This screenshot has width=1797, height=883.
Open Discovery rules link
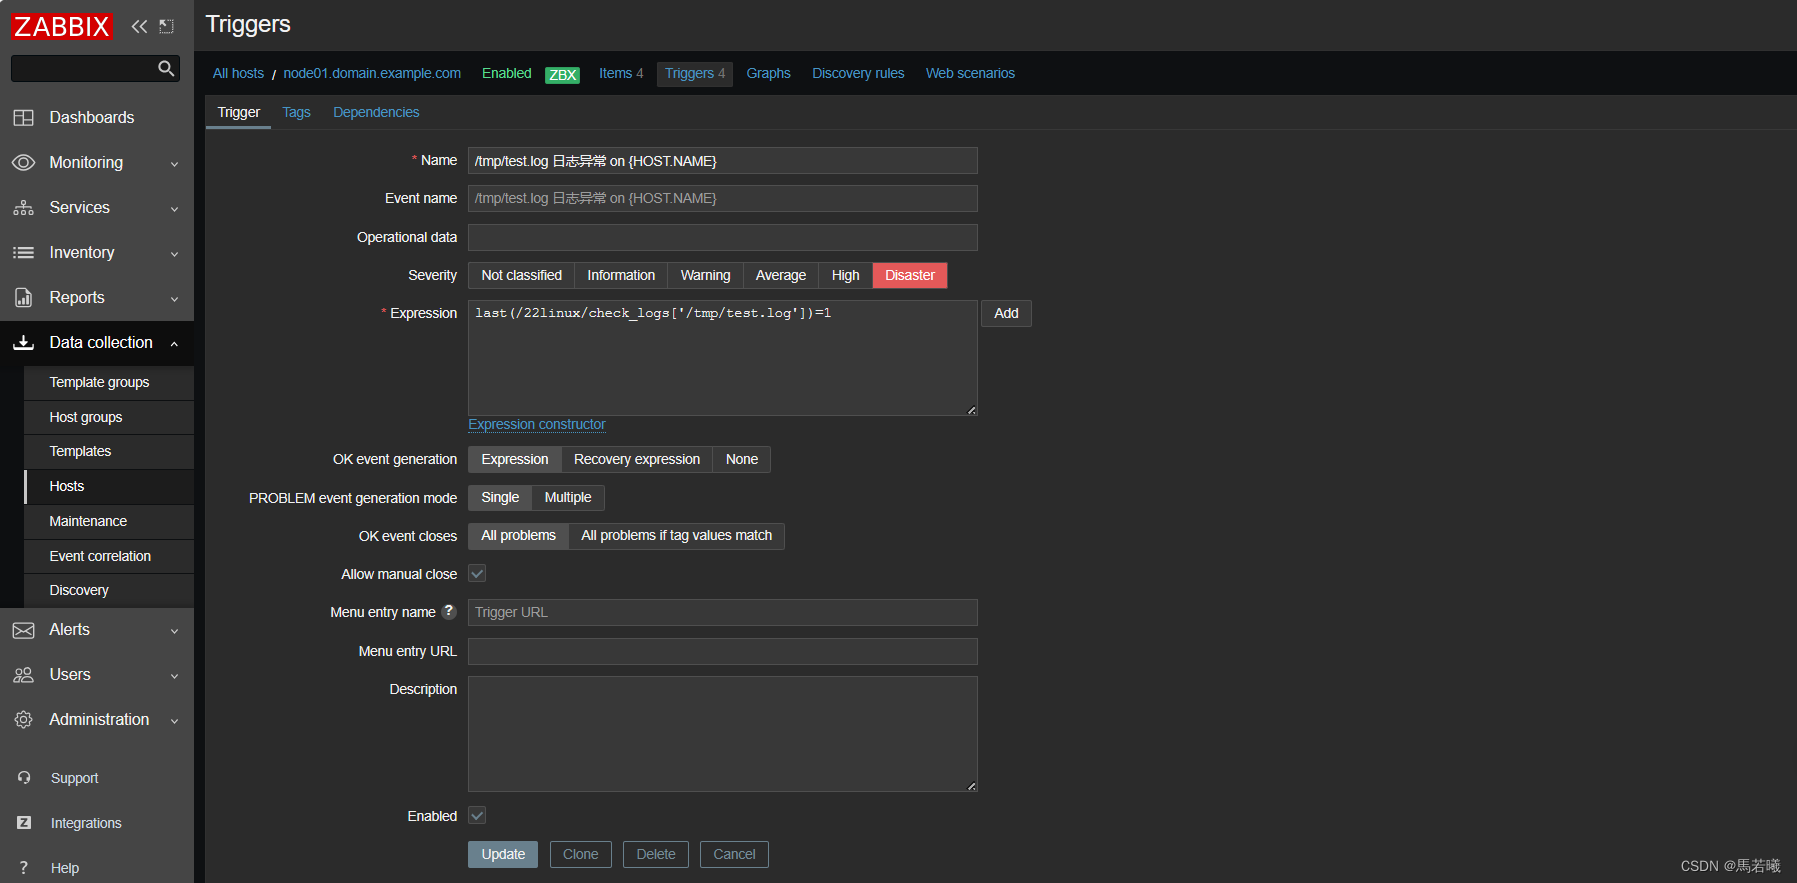point(858,73)
